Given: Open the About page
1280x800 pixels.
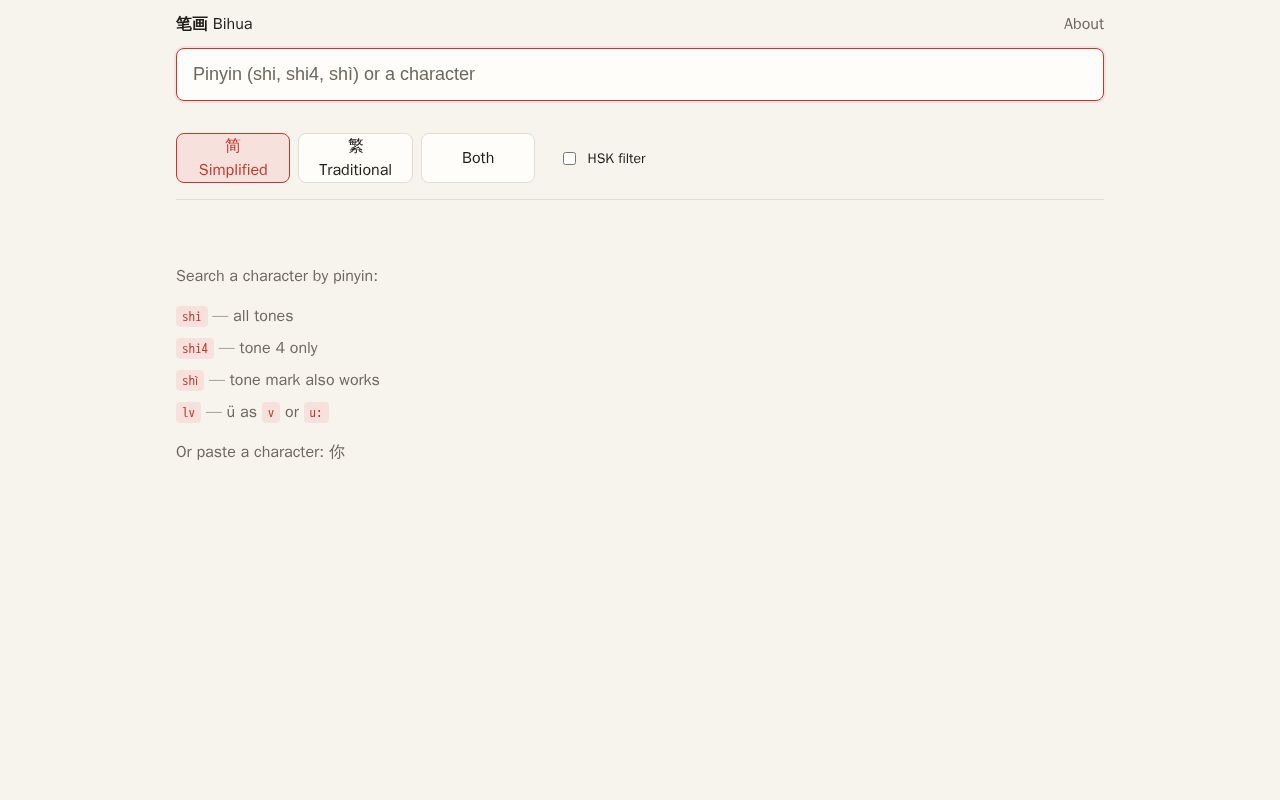Looking at the screenshot, I should point(1083,24).
